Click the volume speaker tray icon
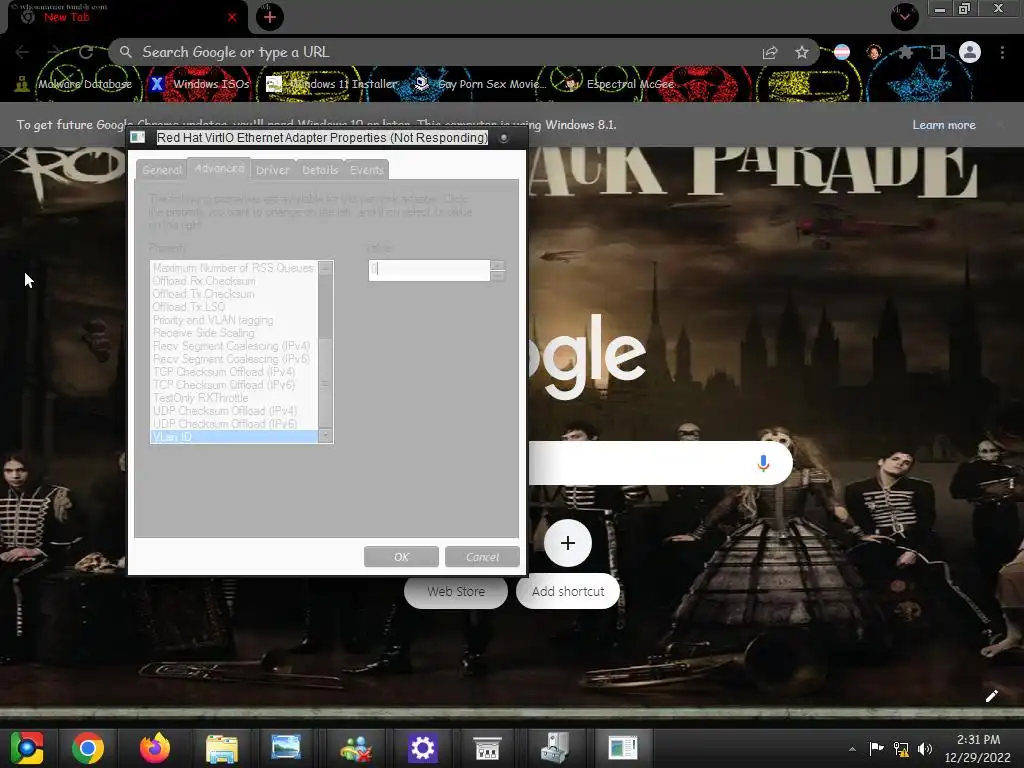This screenshot has height=768, width=1024. coord(925,748)
